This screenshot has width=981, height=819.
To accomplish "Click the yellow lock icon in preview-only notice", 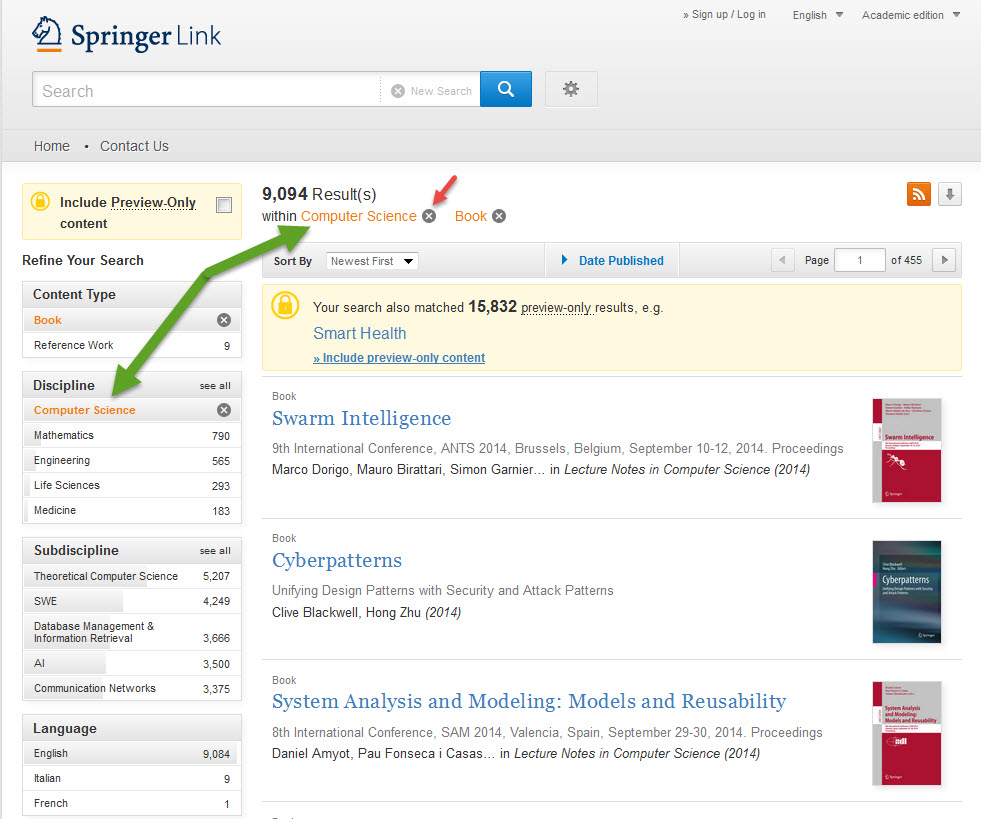I will coord(285,305).
